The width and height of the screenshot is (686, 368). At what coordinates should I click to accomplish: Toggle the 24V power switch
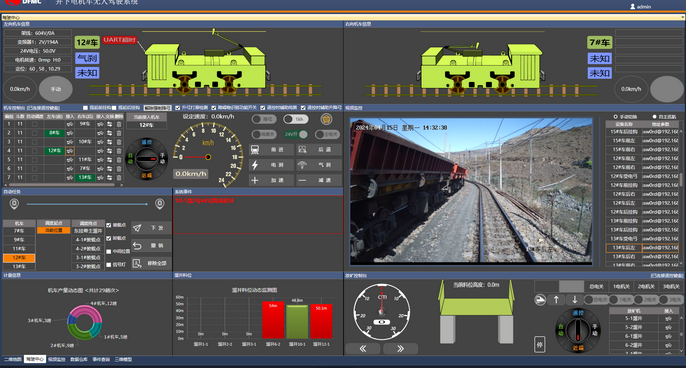pos(296,134)
